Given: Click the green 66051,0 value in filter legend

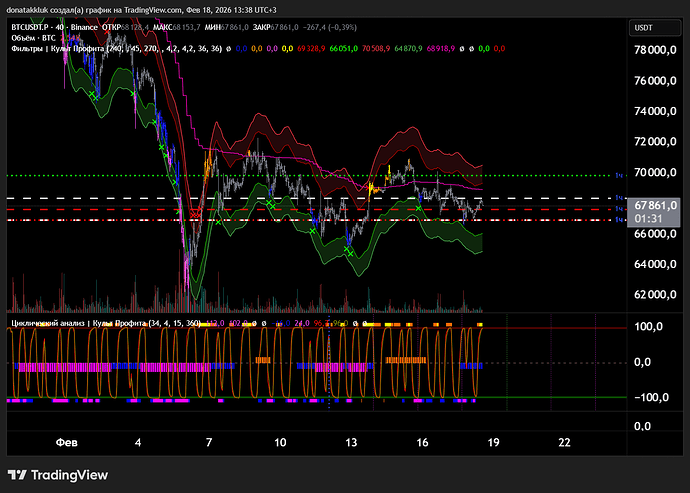Looking at the screenshot, I should tap(344, 47).
